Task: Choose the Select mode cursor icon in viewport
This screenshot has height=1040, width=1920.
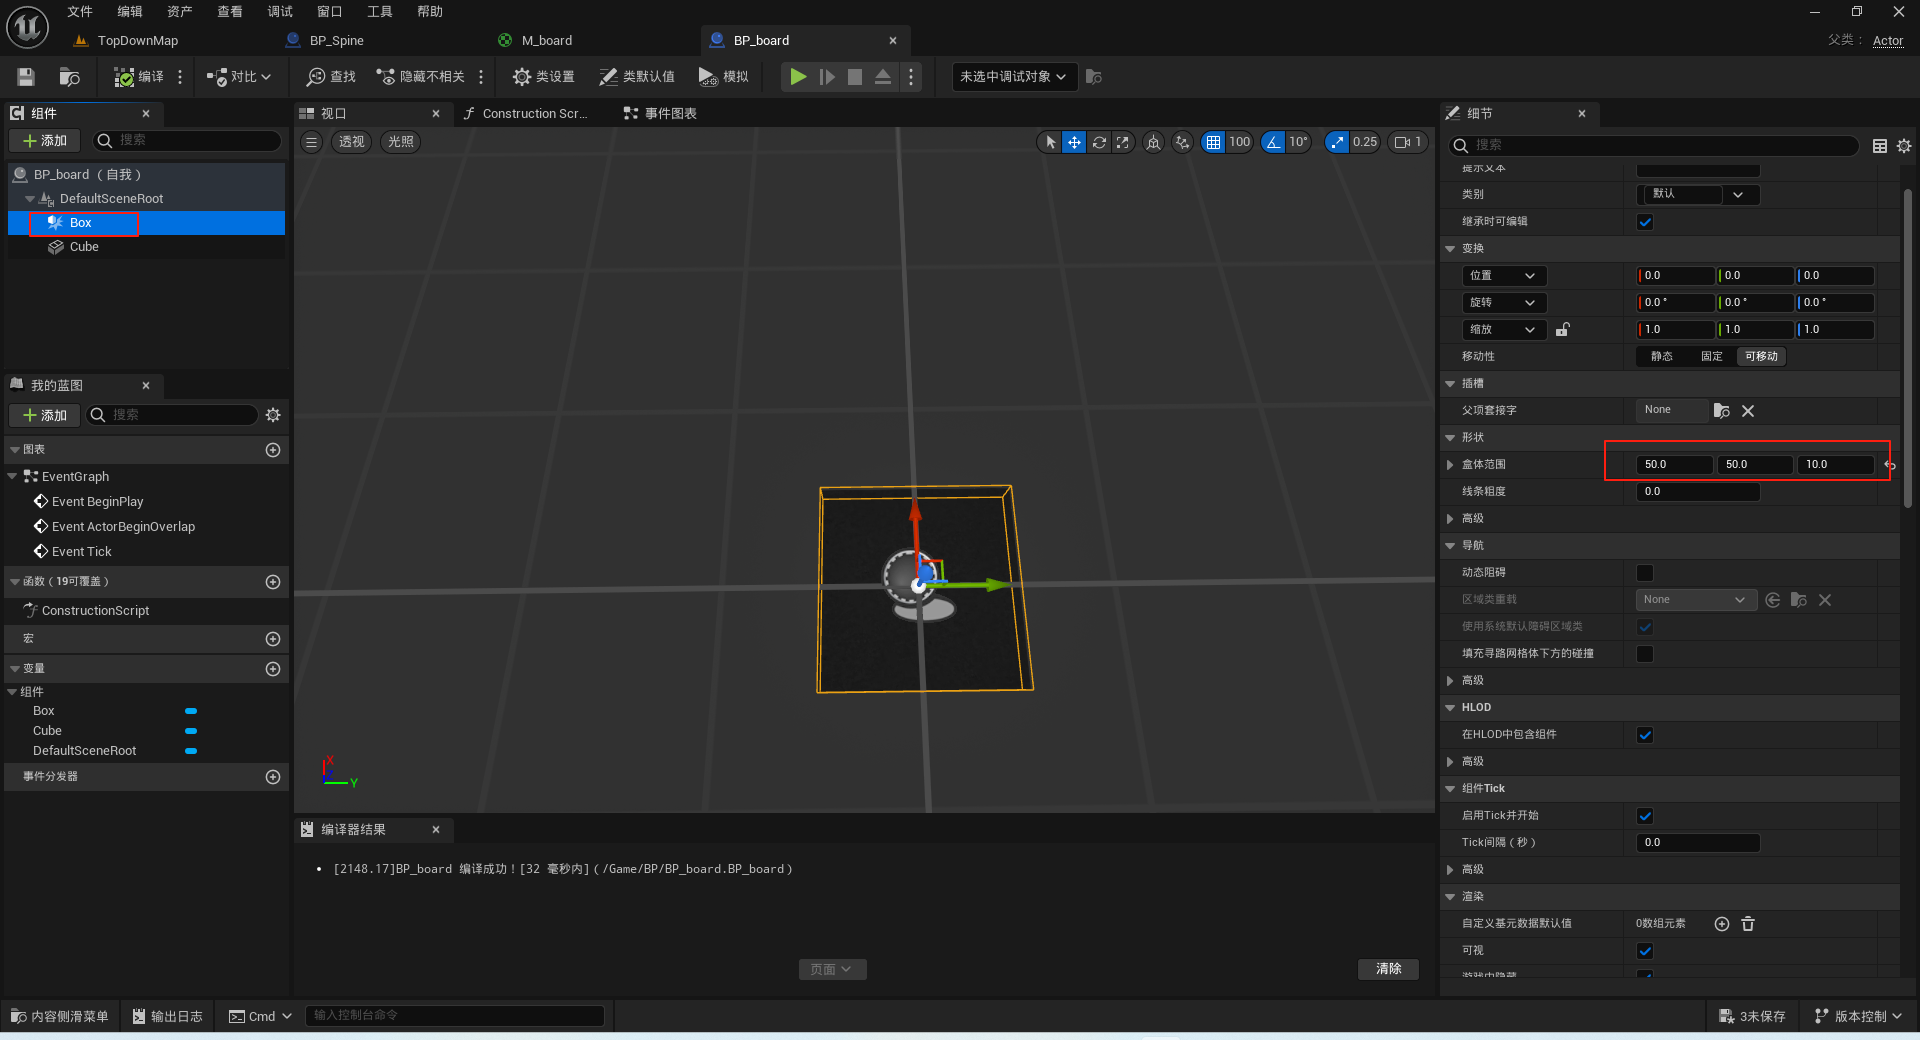Action: pyautogui.click(x=1050, y=142)
